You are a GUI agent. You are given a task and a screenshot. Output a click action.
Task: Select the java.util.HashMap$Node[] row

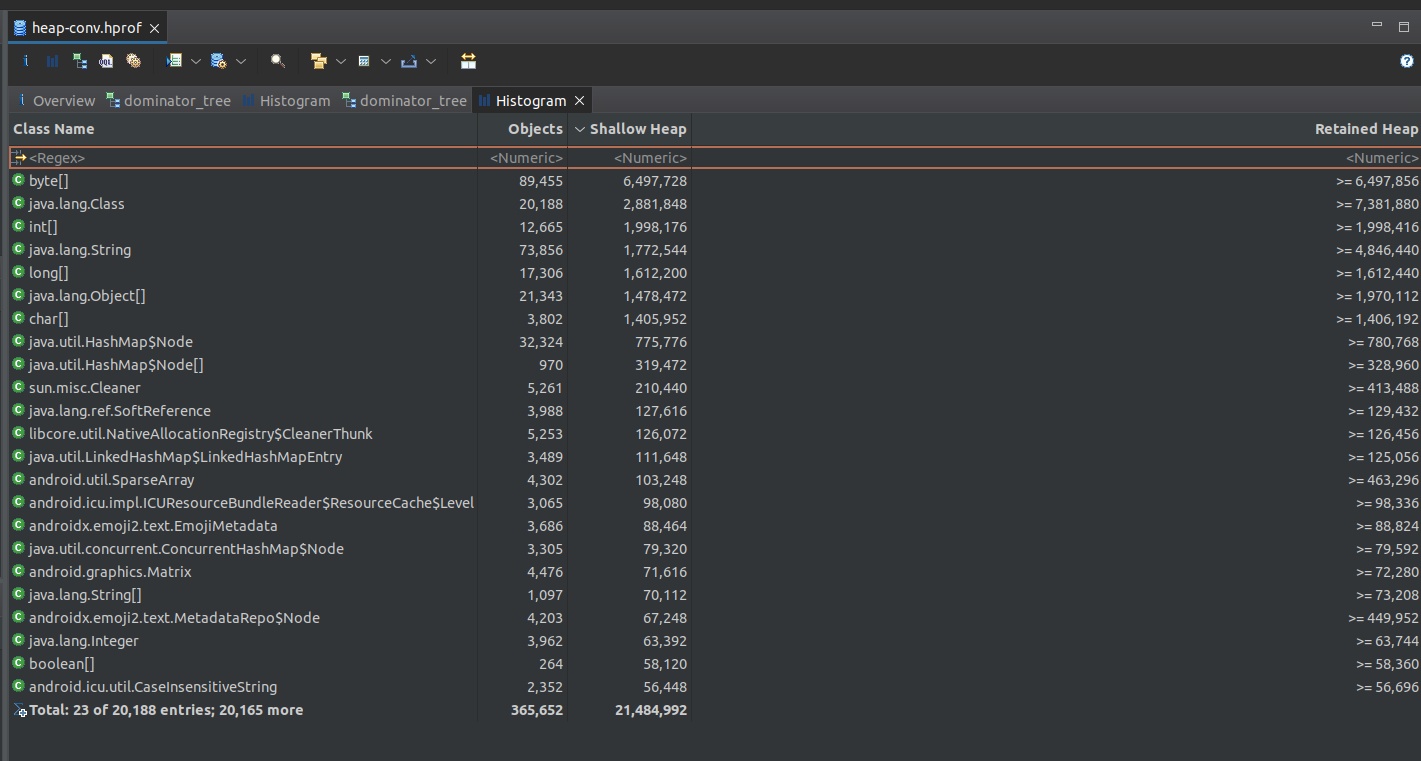tap(715, 365)
